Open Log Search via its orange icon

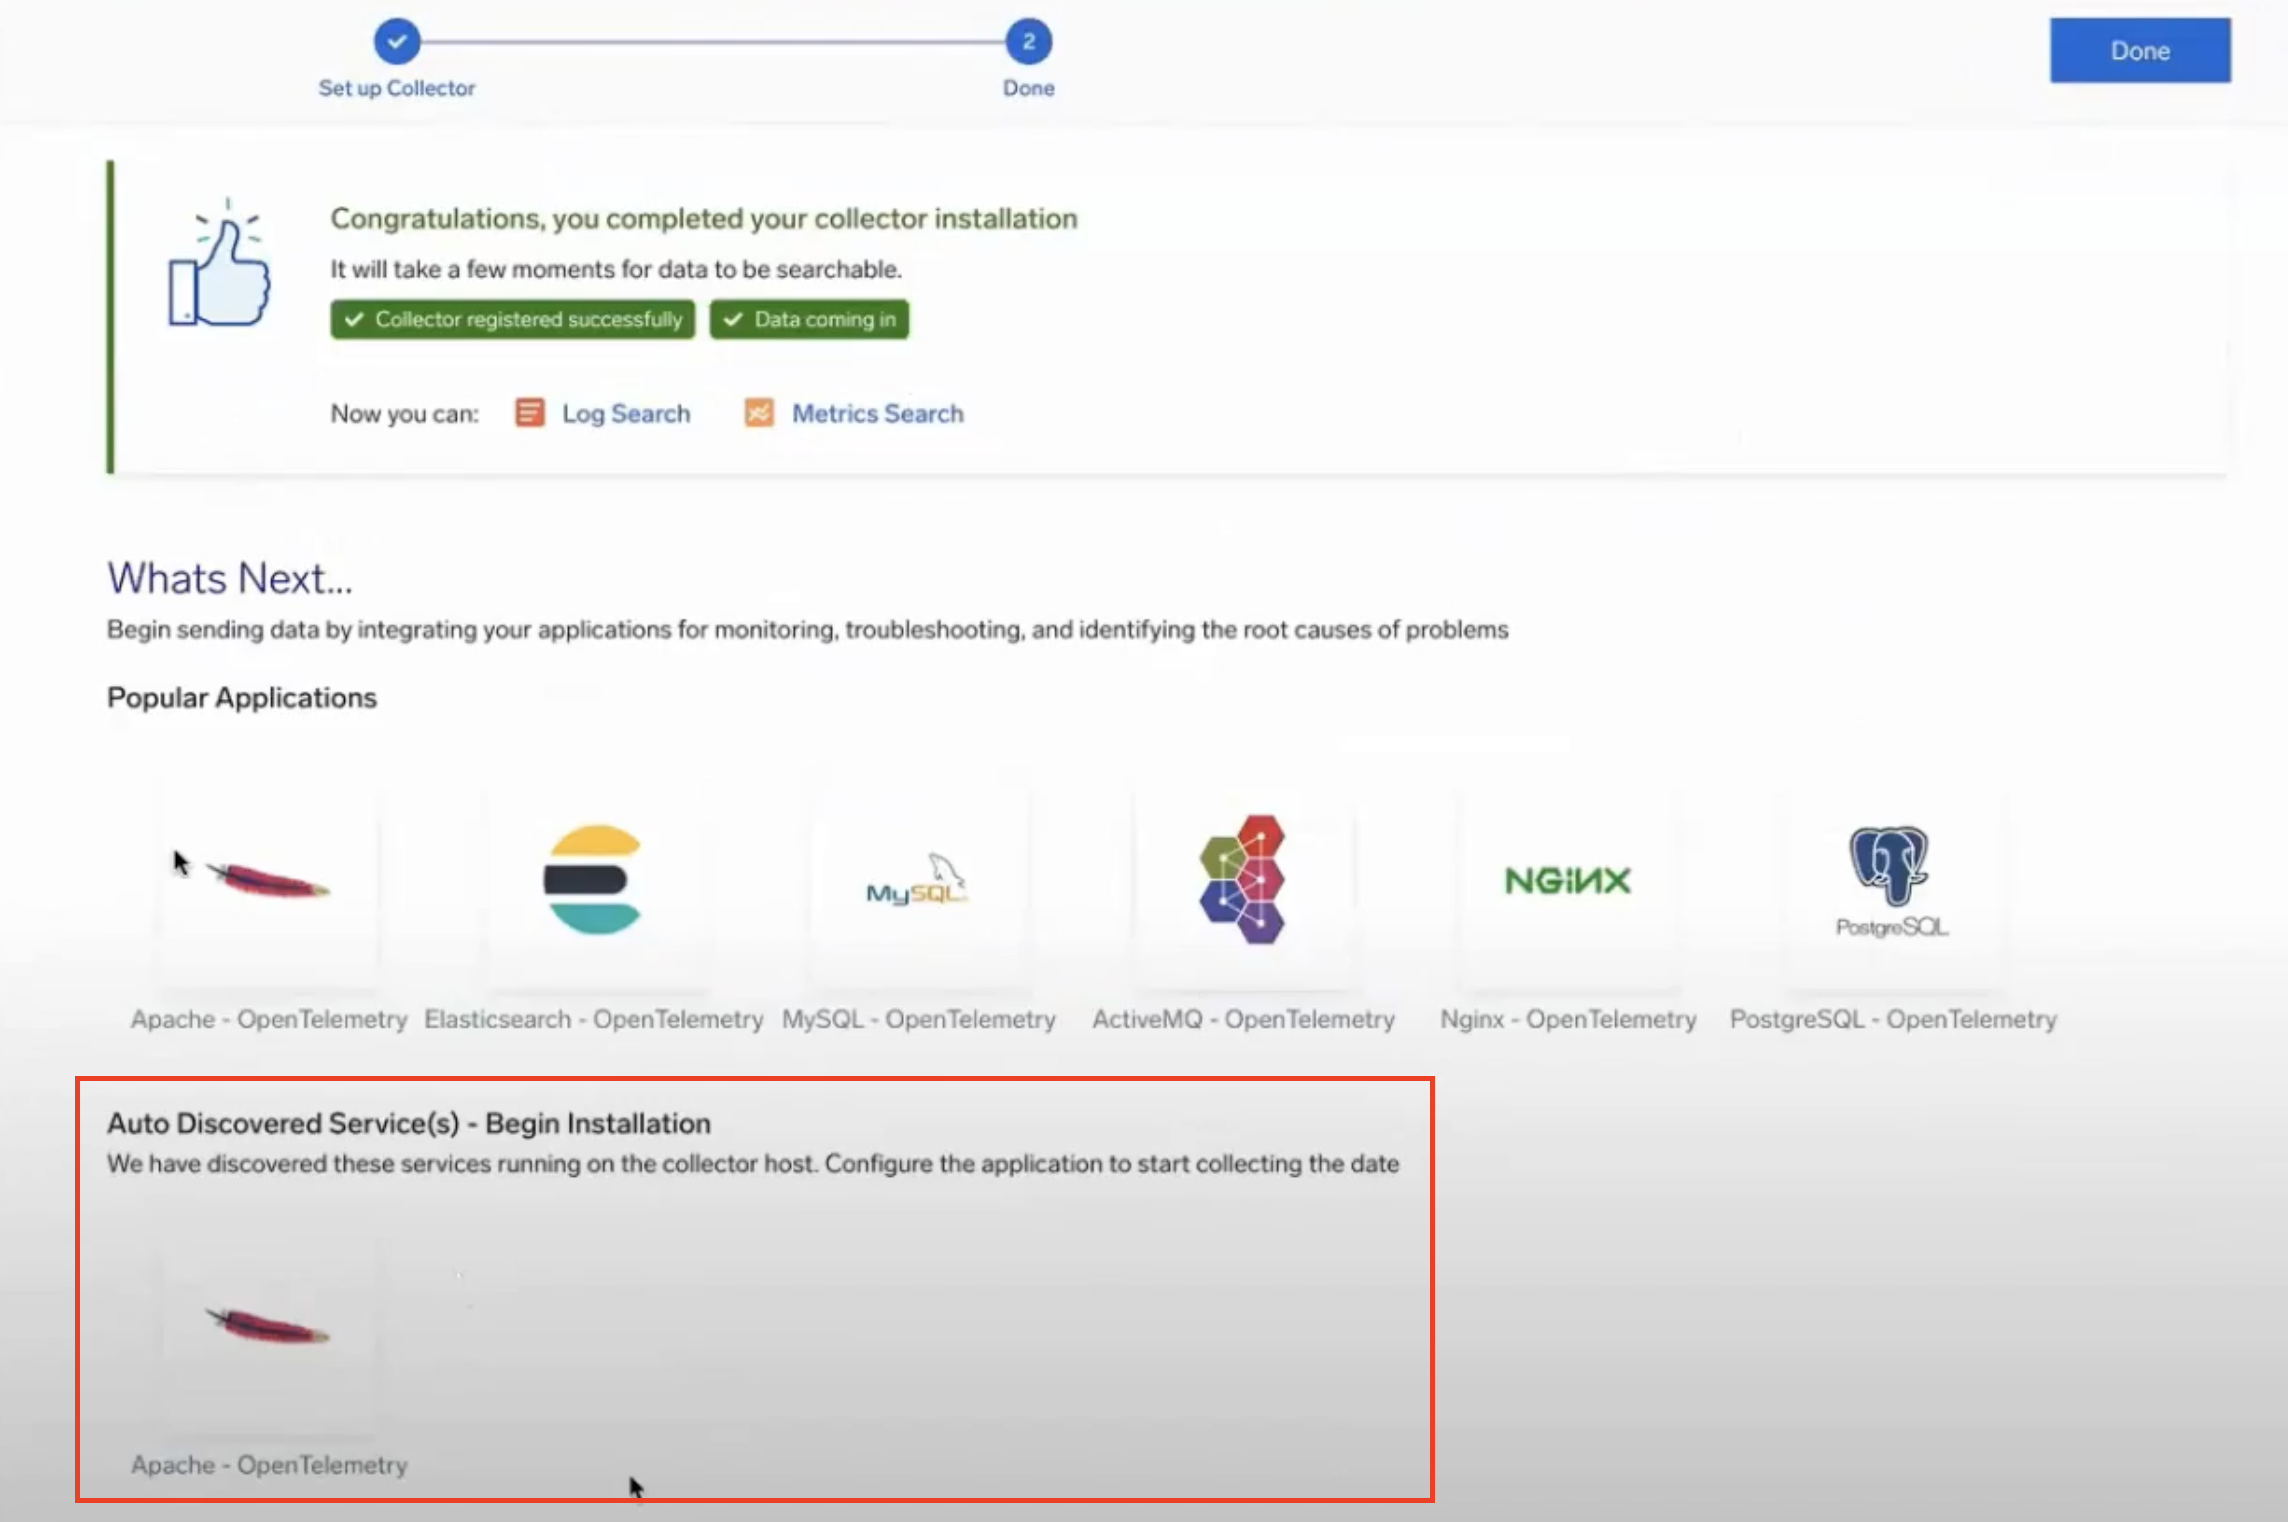coord(529,412)
